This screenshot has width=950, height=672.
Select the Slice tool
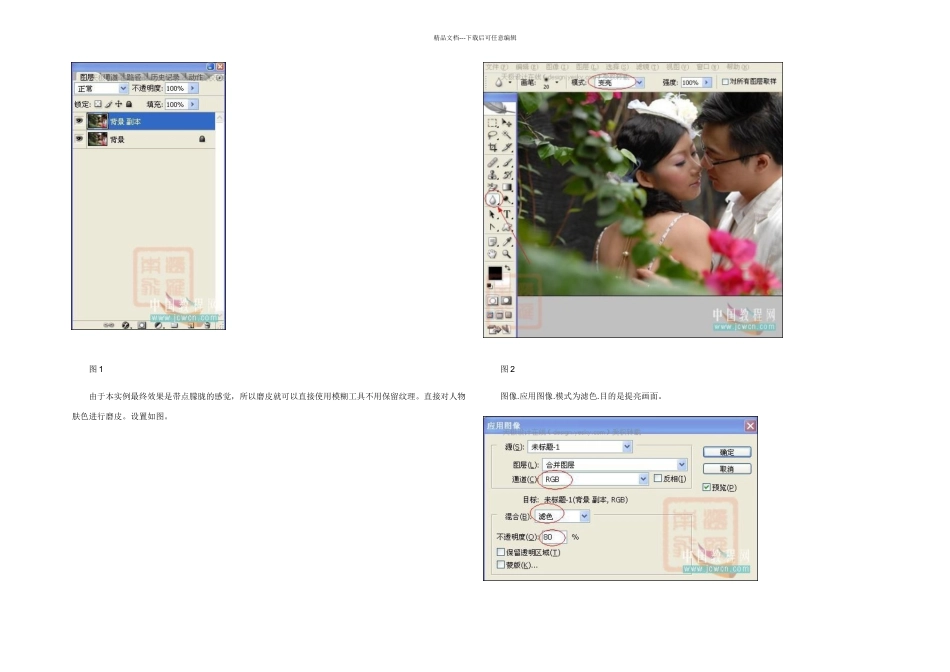(x=507, y=147)
